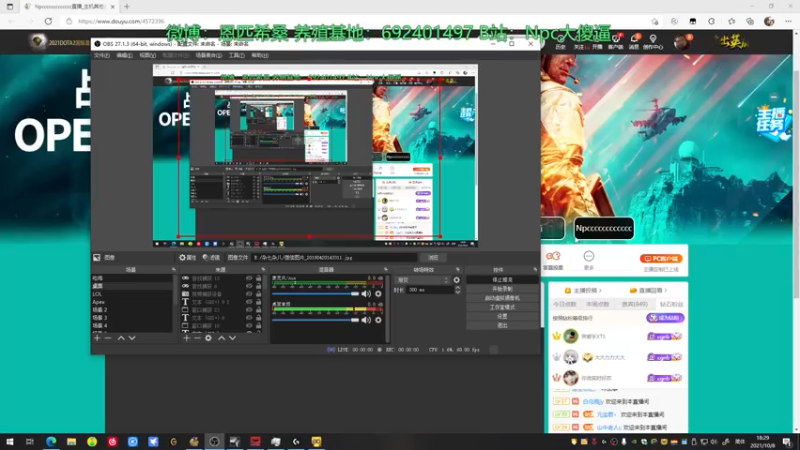
Task: Move selected source down in Sources panel
Action: pos(233,338)
